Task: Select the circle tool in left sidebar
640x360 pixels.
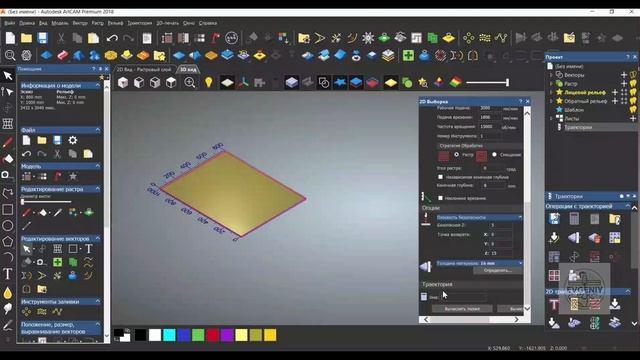Action: tap(7, 225)
